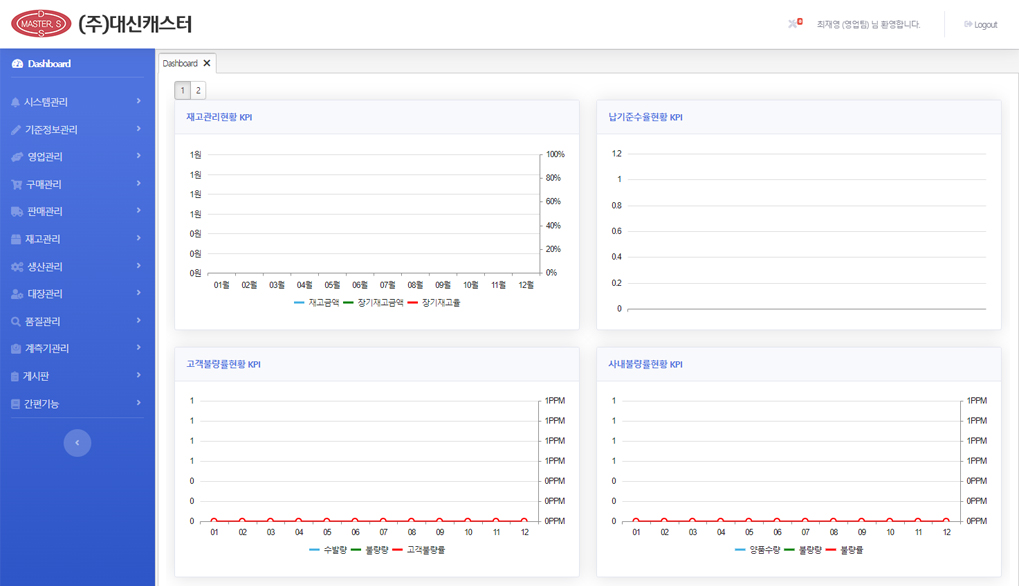Image resolution: width=1020 pixels, height=586 pixels.
Task: Click the bell icon beside 시스템관리
Action: click(16, 103)
